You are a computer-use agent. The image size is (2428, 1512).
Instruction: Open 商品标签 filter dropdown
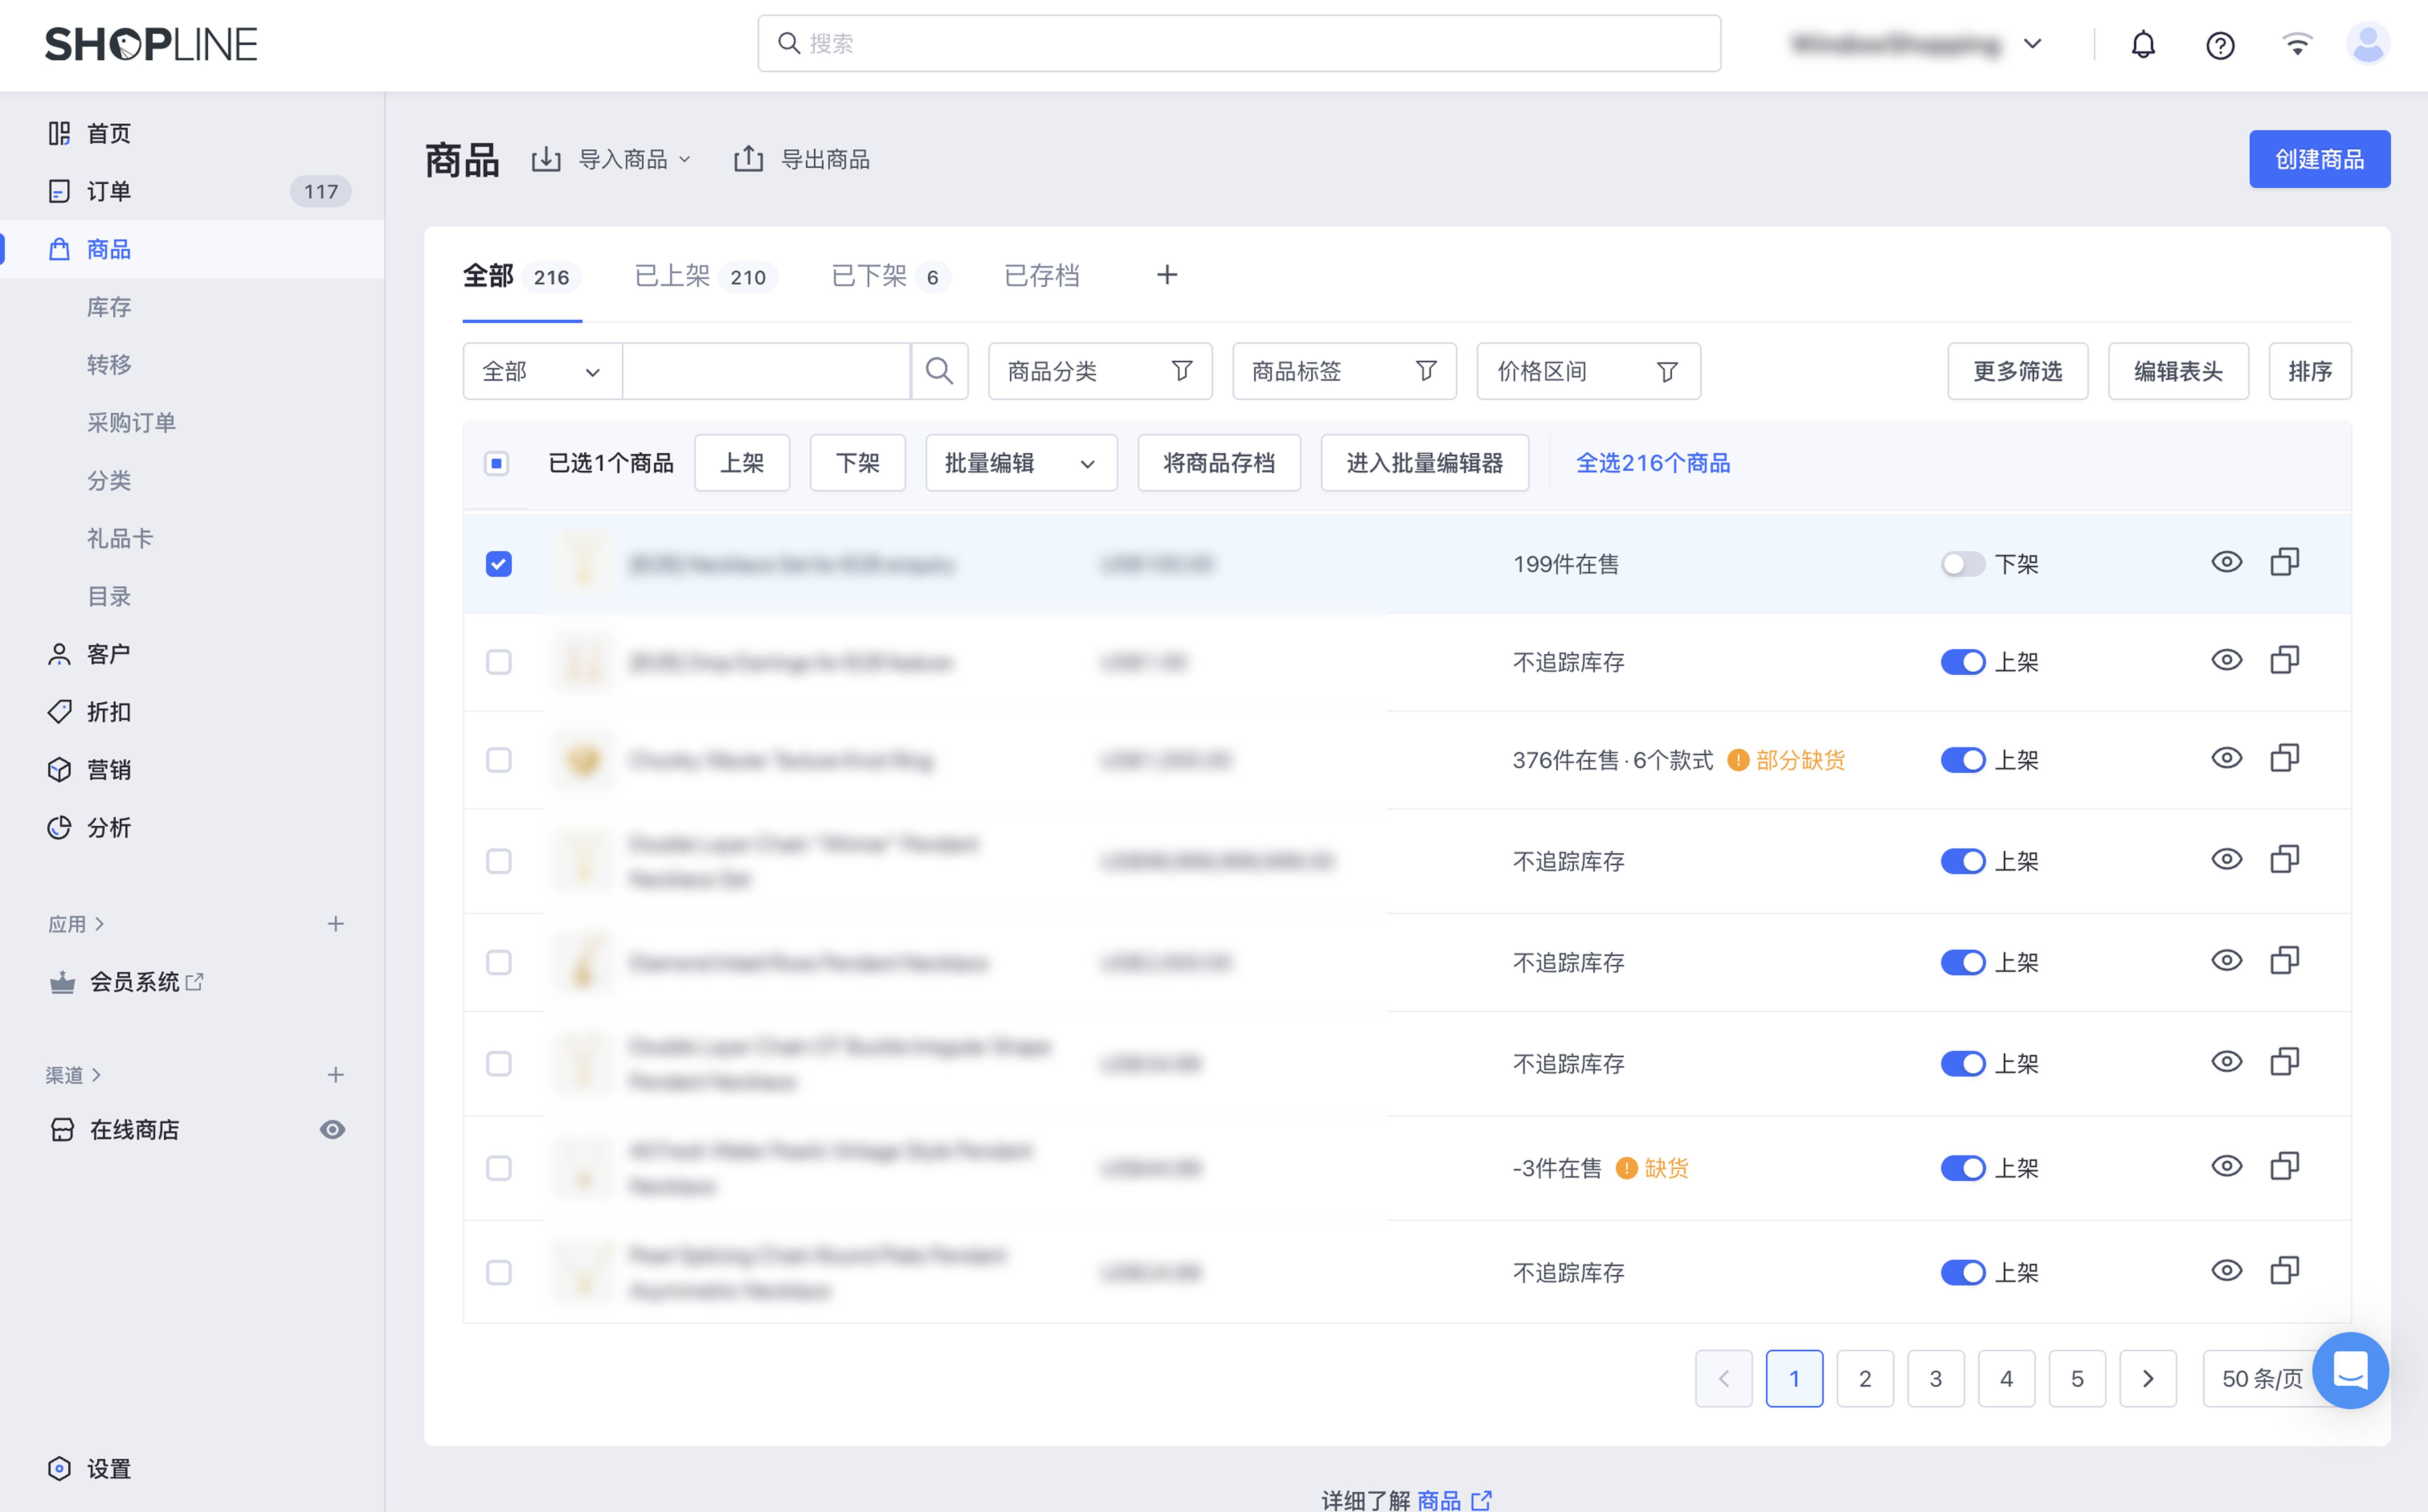(x=1344, y=371)
